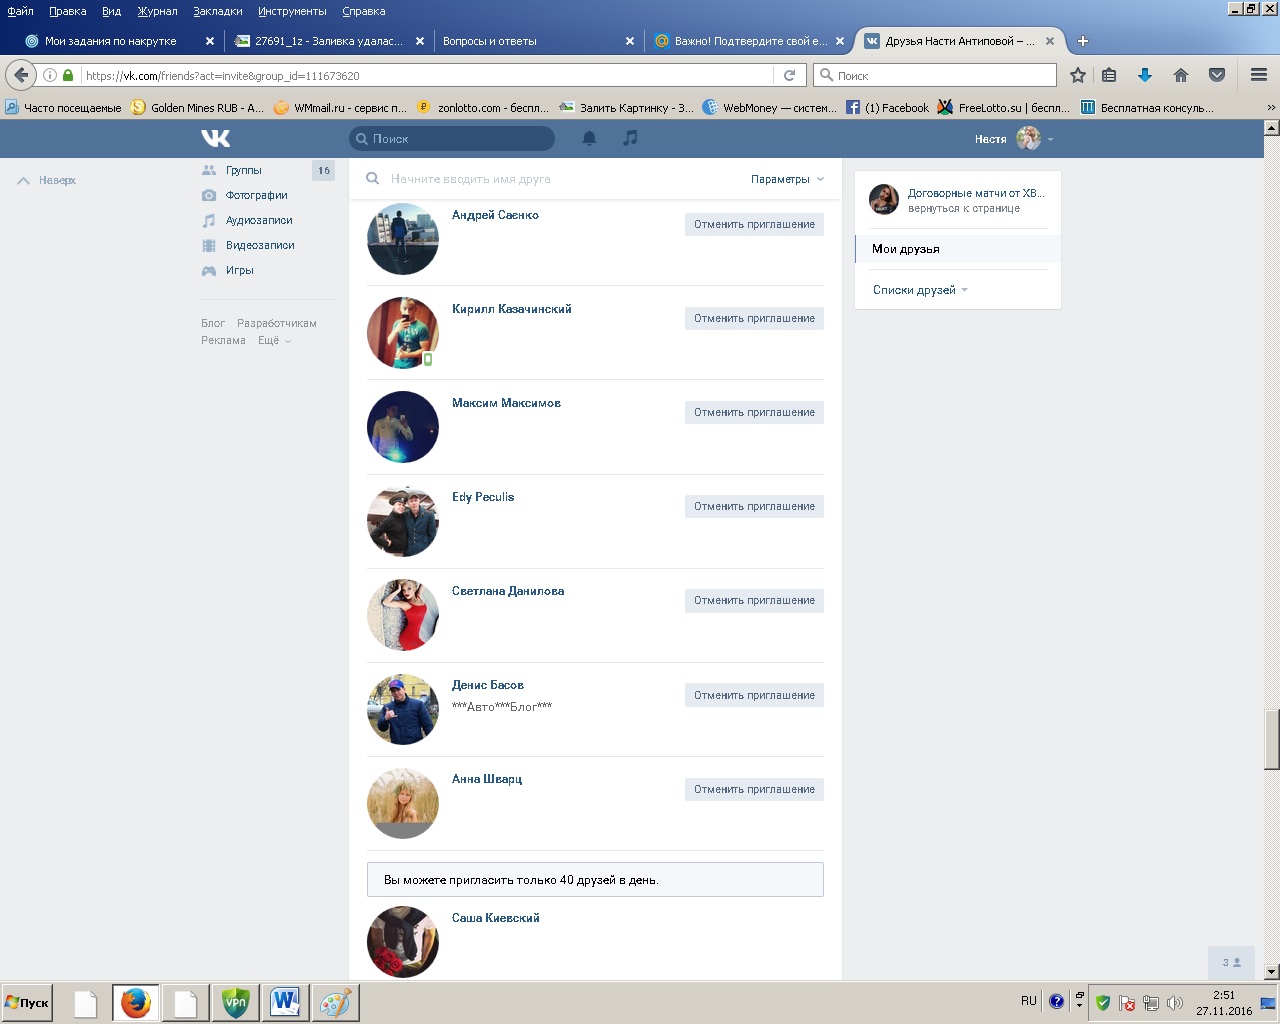The width and height of the screenshot is (1280, 1024).
Task: Click the volume speaker tray icon
Action: click(1175, 1003)
